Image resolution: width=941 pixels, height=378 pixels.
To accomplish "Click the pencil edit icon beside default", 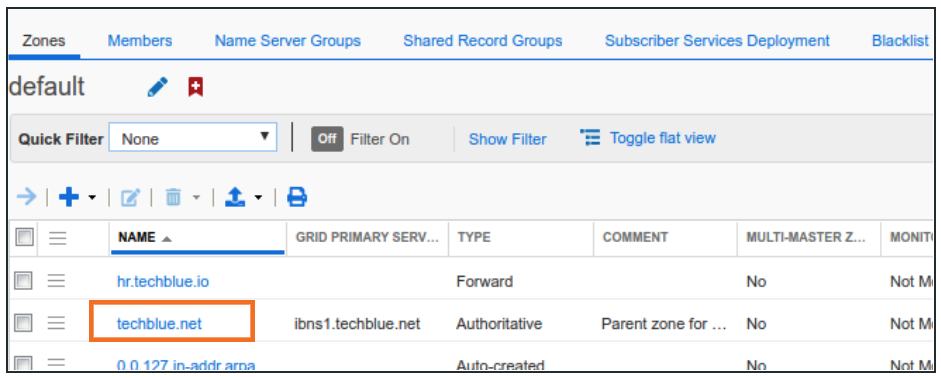I will click(157, 88).
